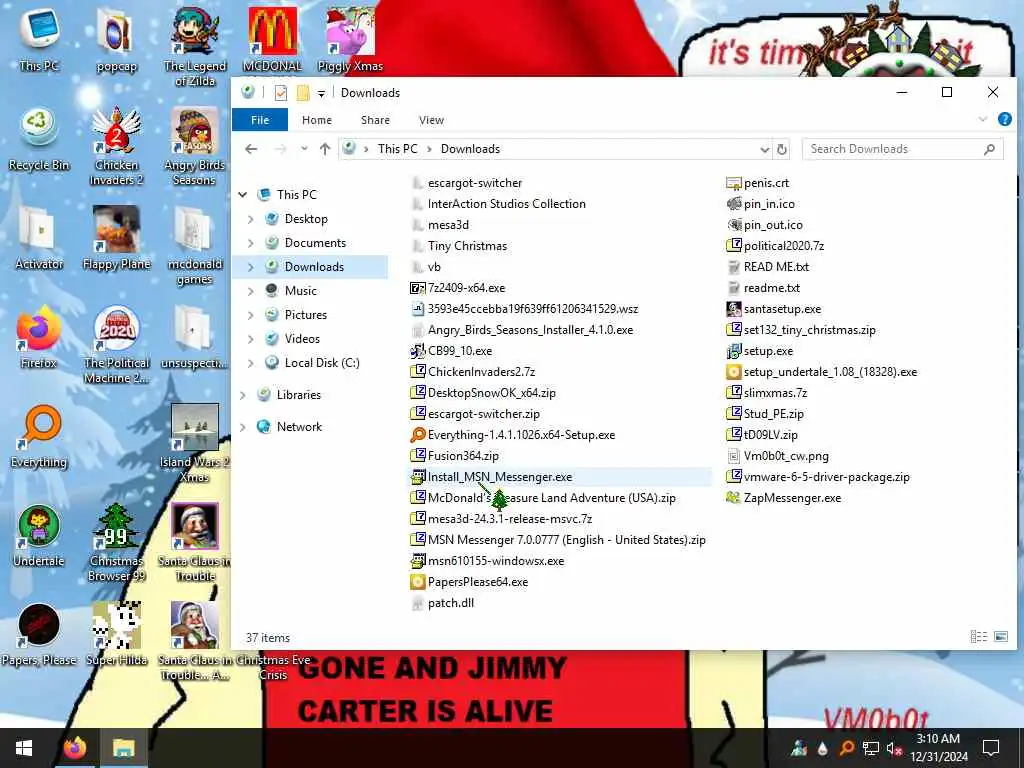Select santasetup.exe in the file list
Screen dimensions: 1024x768
(773, 309)
